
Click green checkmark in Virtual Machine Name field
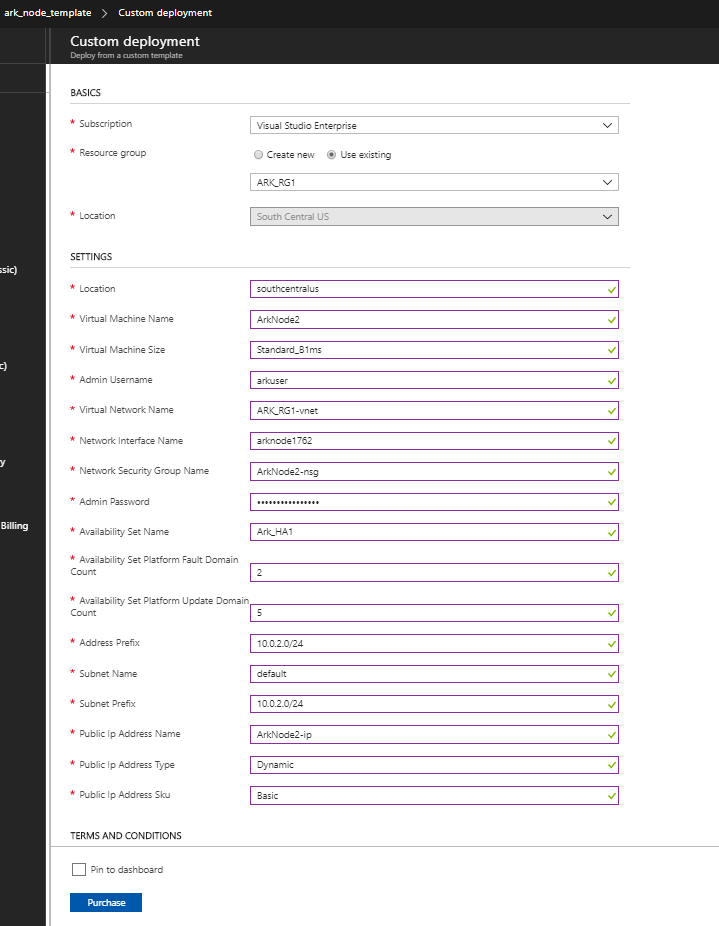pyautogui.click(x=610, y=319)
